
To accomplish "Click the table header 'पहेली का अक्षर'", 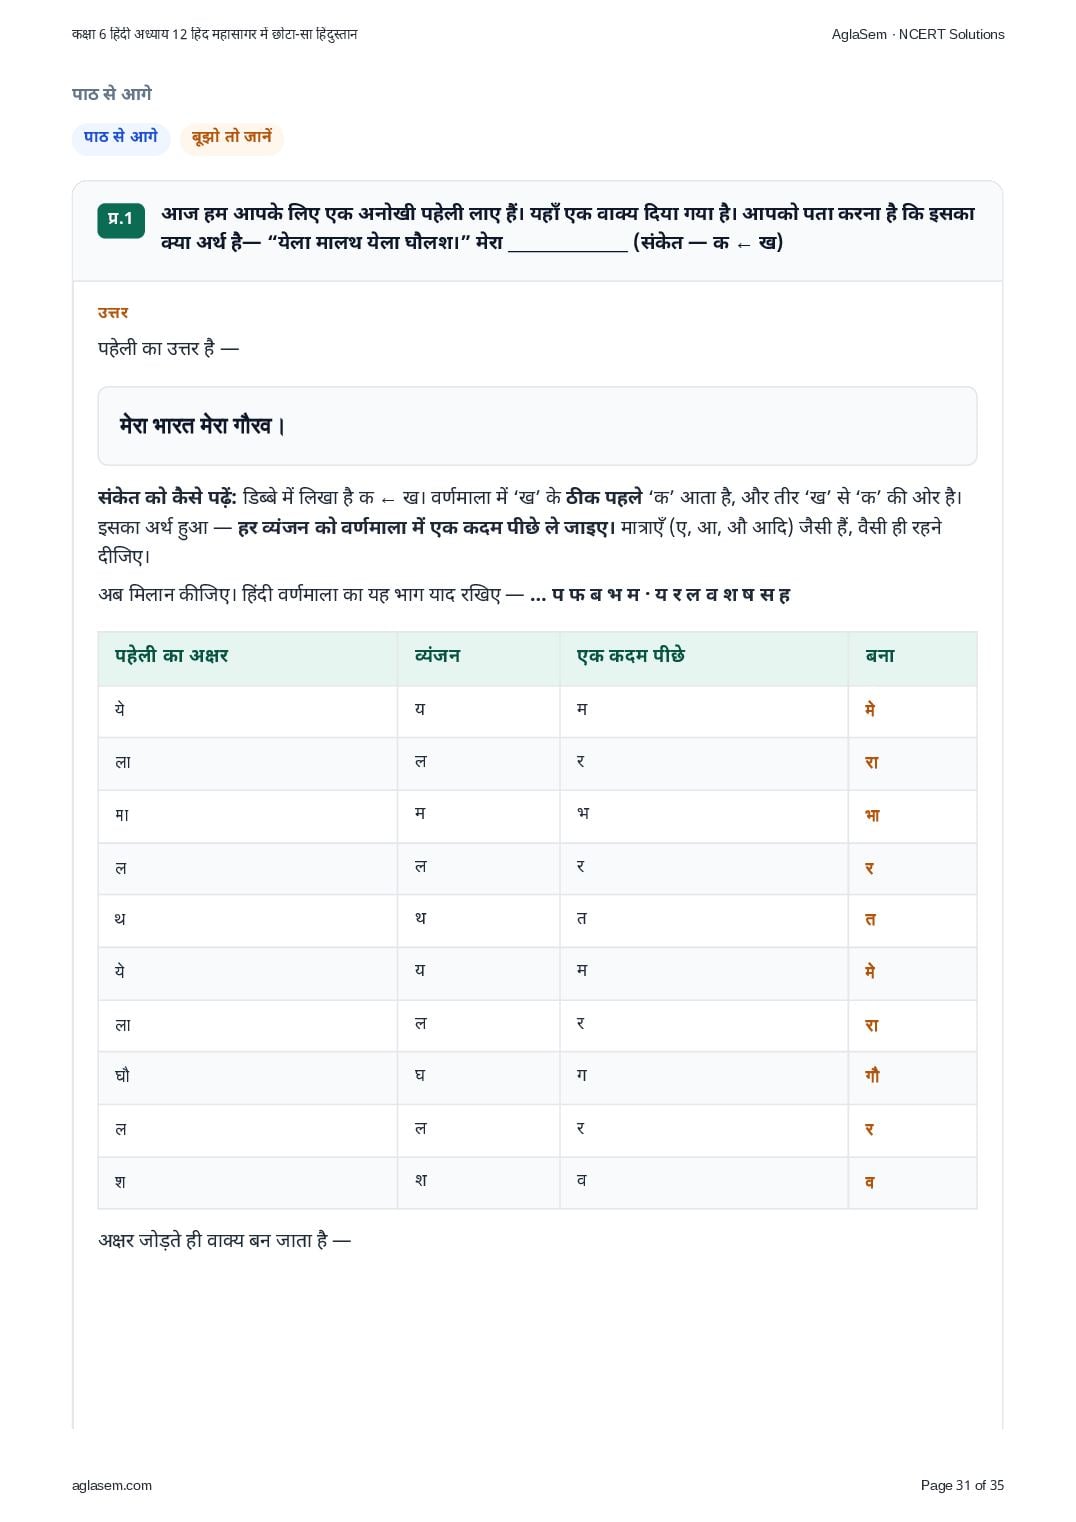I will (x=171, y=656).
